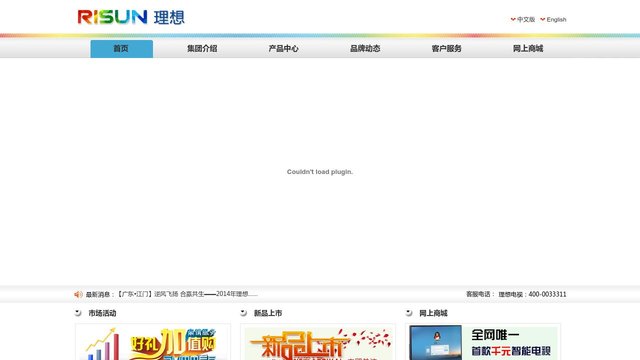Image resolution: width=640 pixels, height=360 pixels.
Task: Click the RISUN 理想 logo
Action: coord(131,17)
